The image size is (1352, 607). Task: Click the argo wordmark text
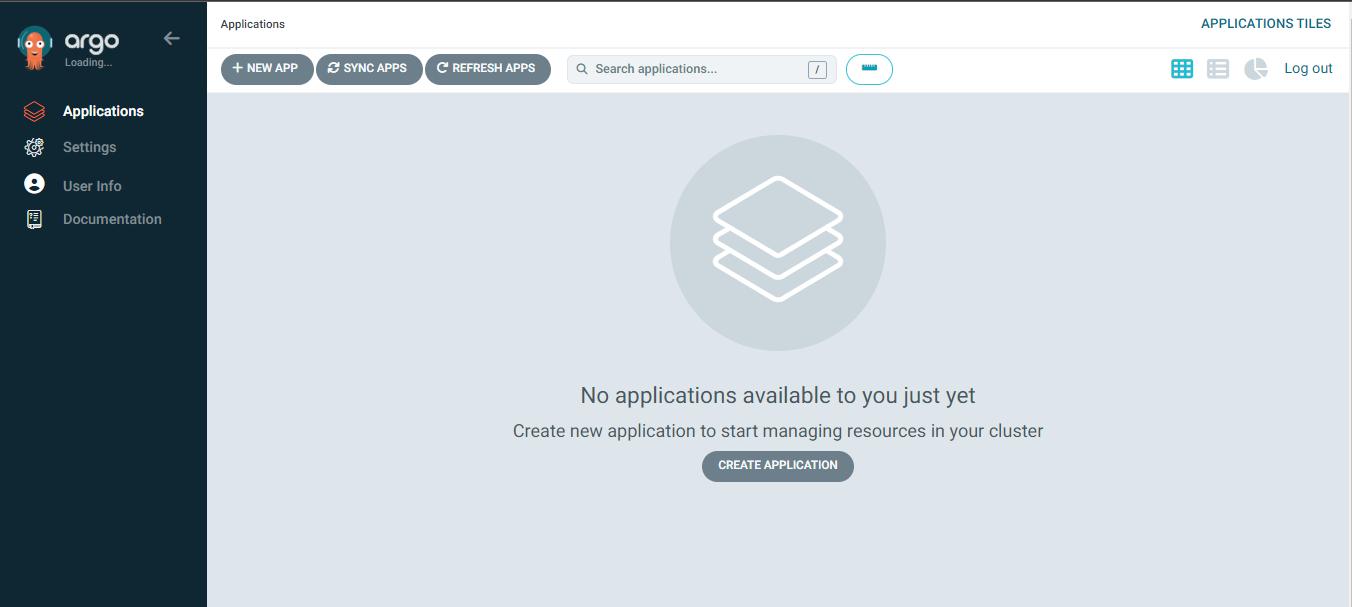(x=92, y=42)
